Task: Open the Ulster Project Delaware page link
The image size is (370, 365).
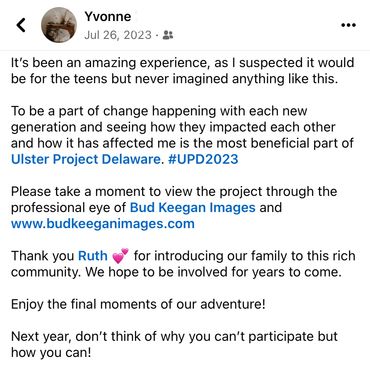Action: pos(86,159)
